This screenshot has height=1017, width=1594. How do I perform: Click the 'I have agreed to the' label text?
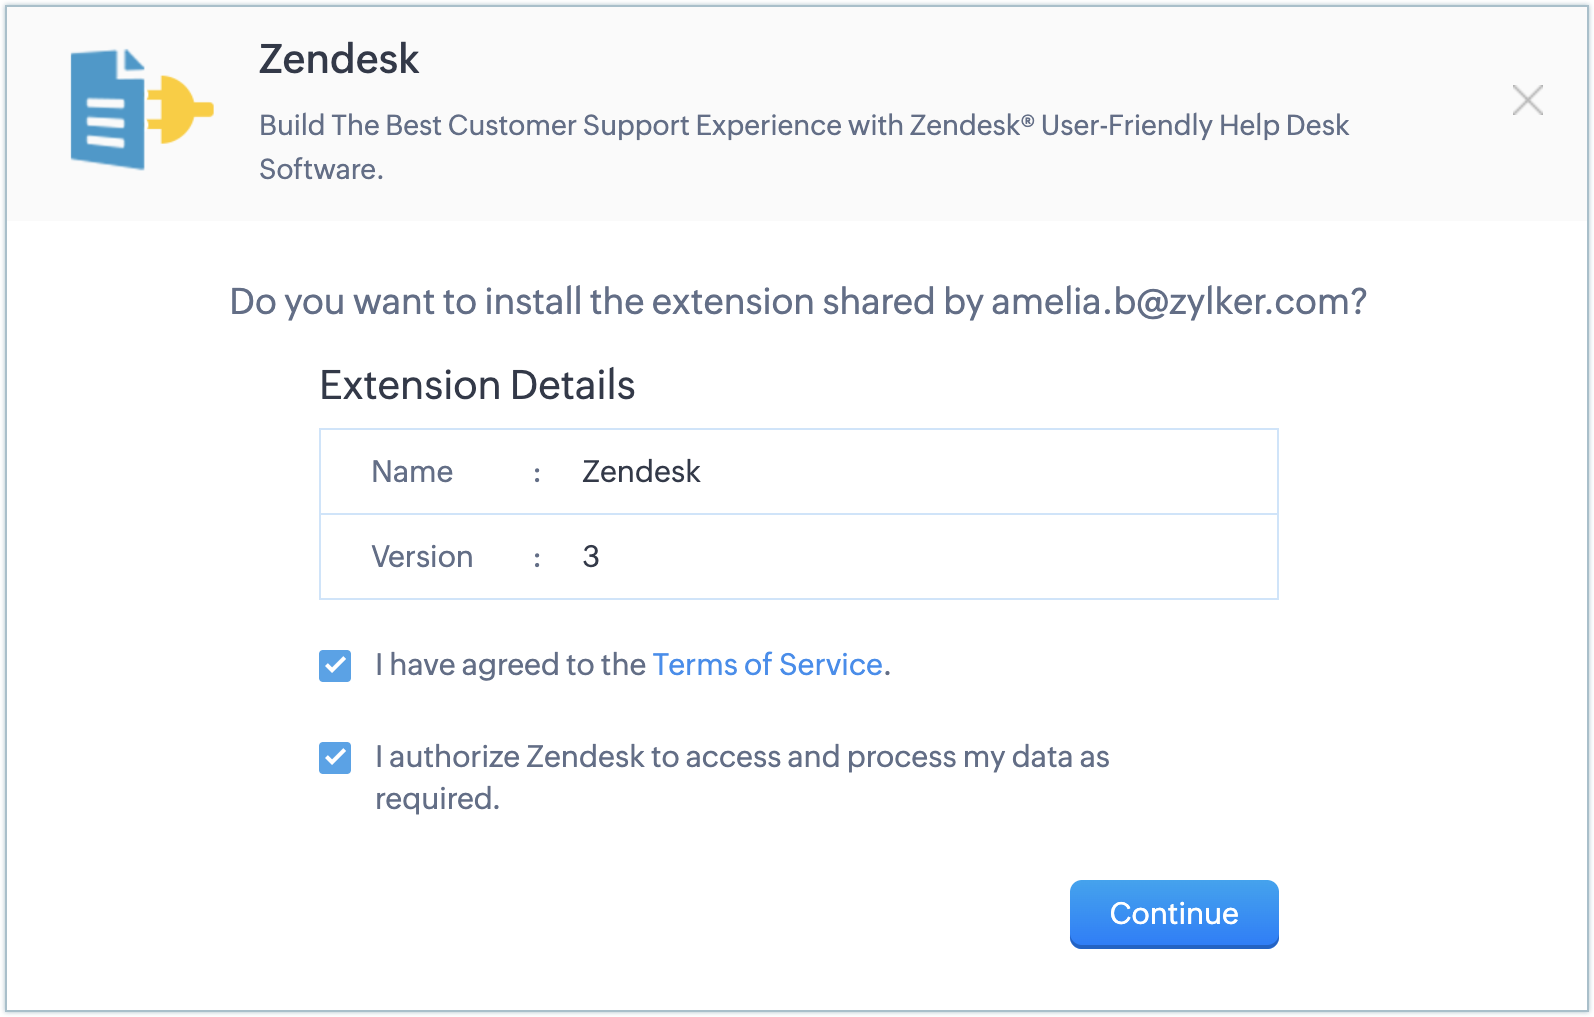[x=510, y=665]
